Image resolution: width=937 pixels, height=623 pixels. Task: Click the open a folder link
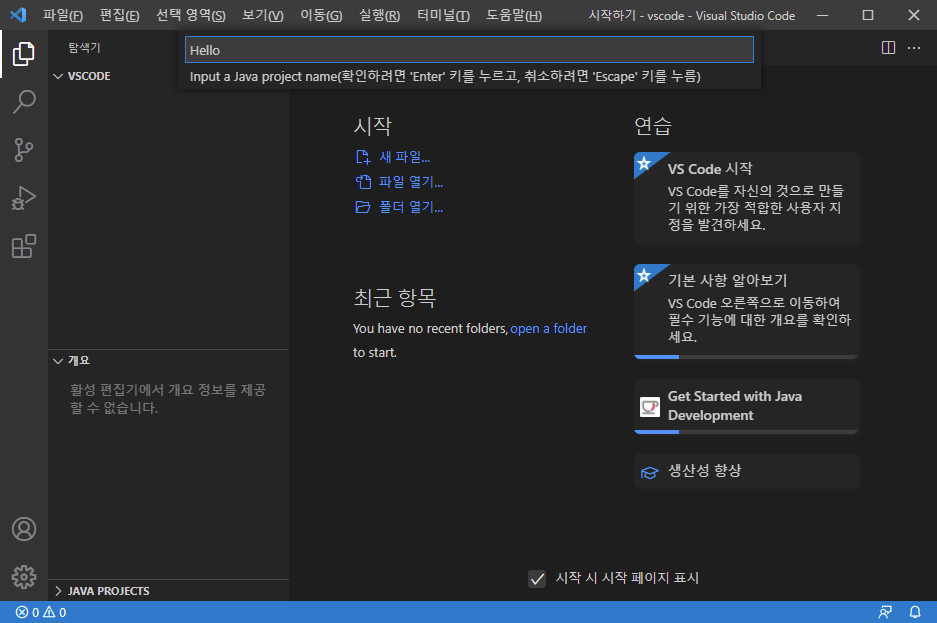click(548, 329)
